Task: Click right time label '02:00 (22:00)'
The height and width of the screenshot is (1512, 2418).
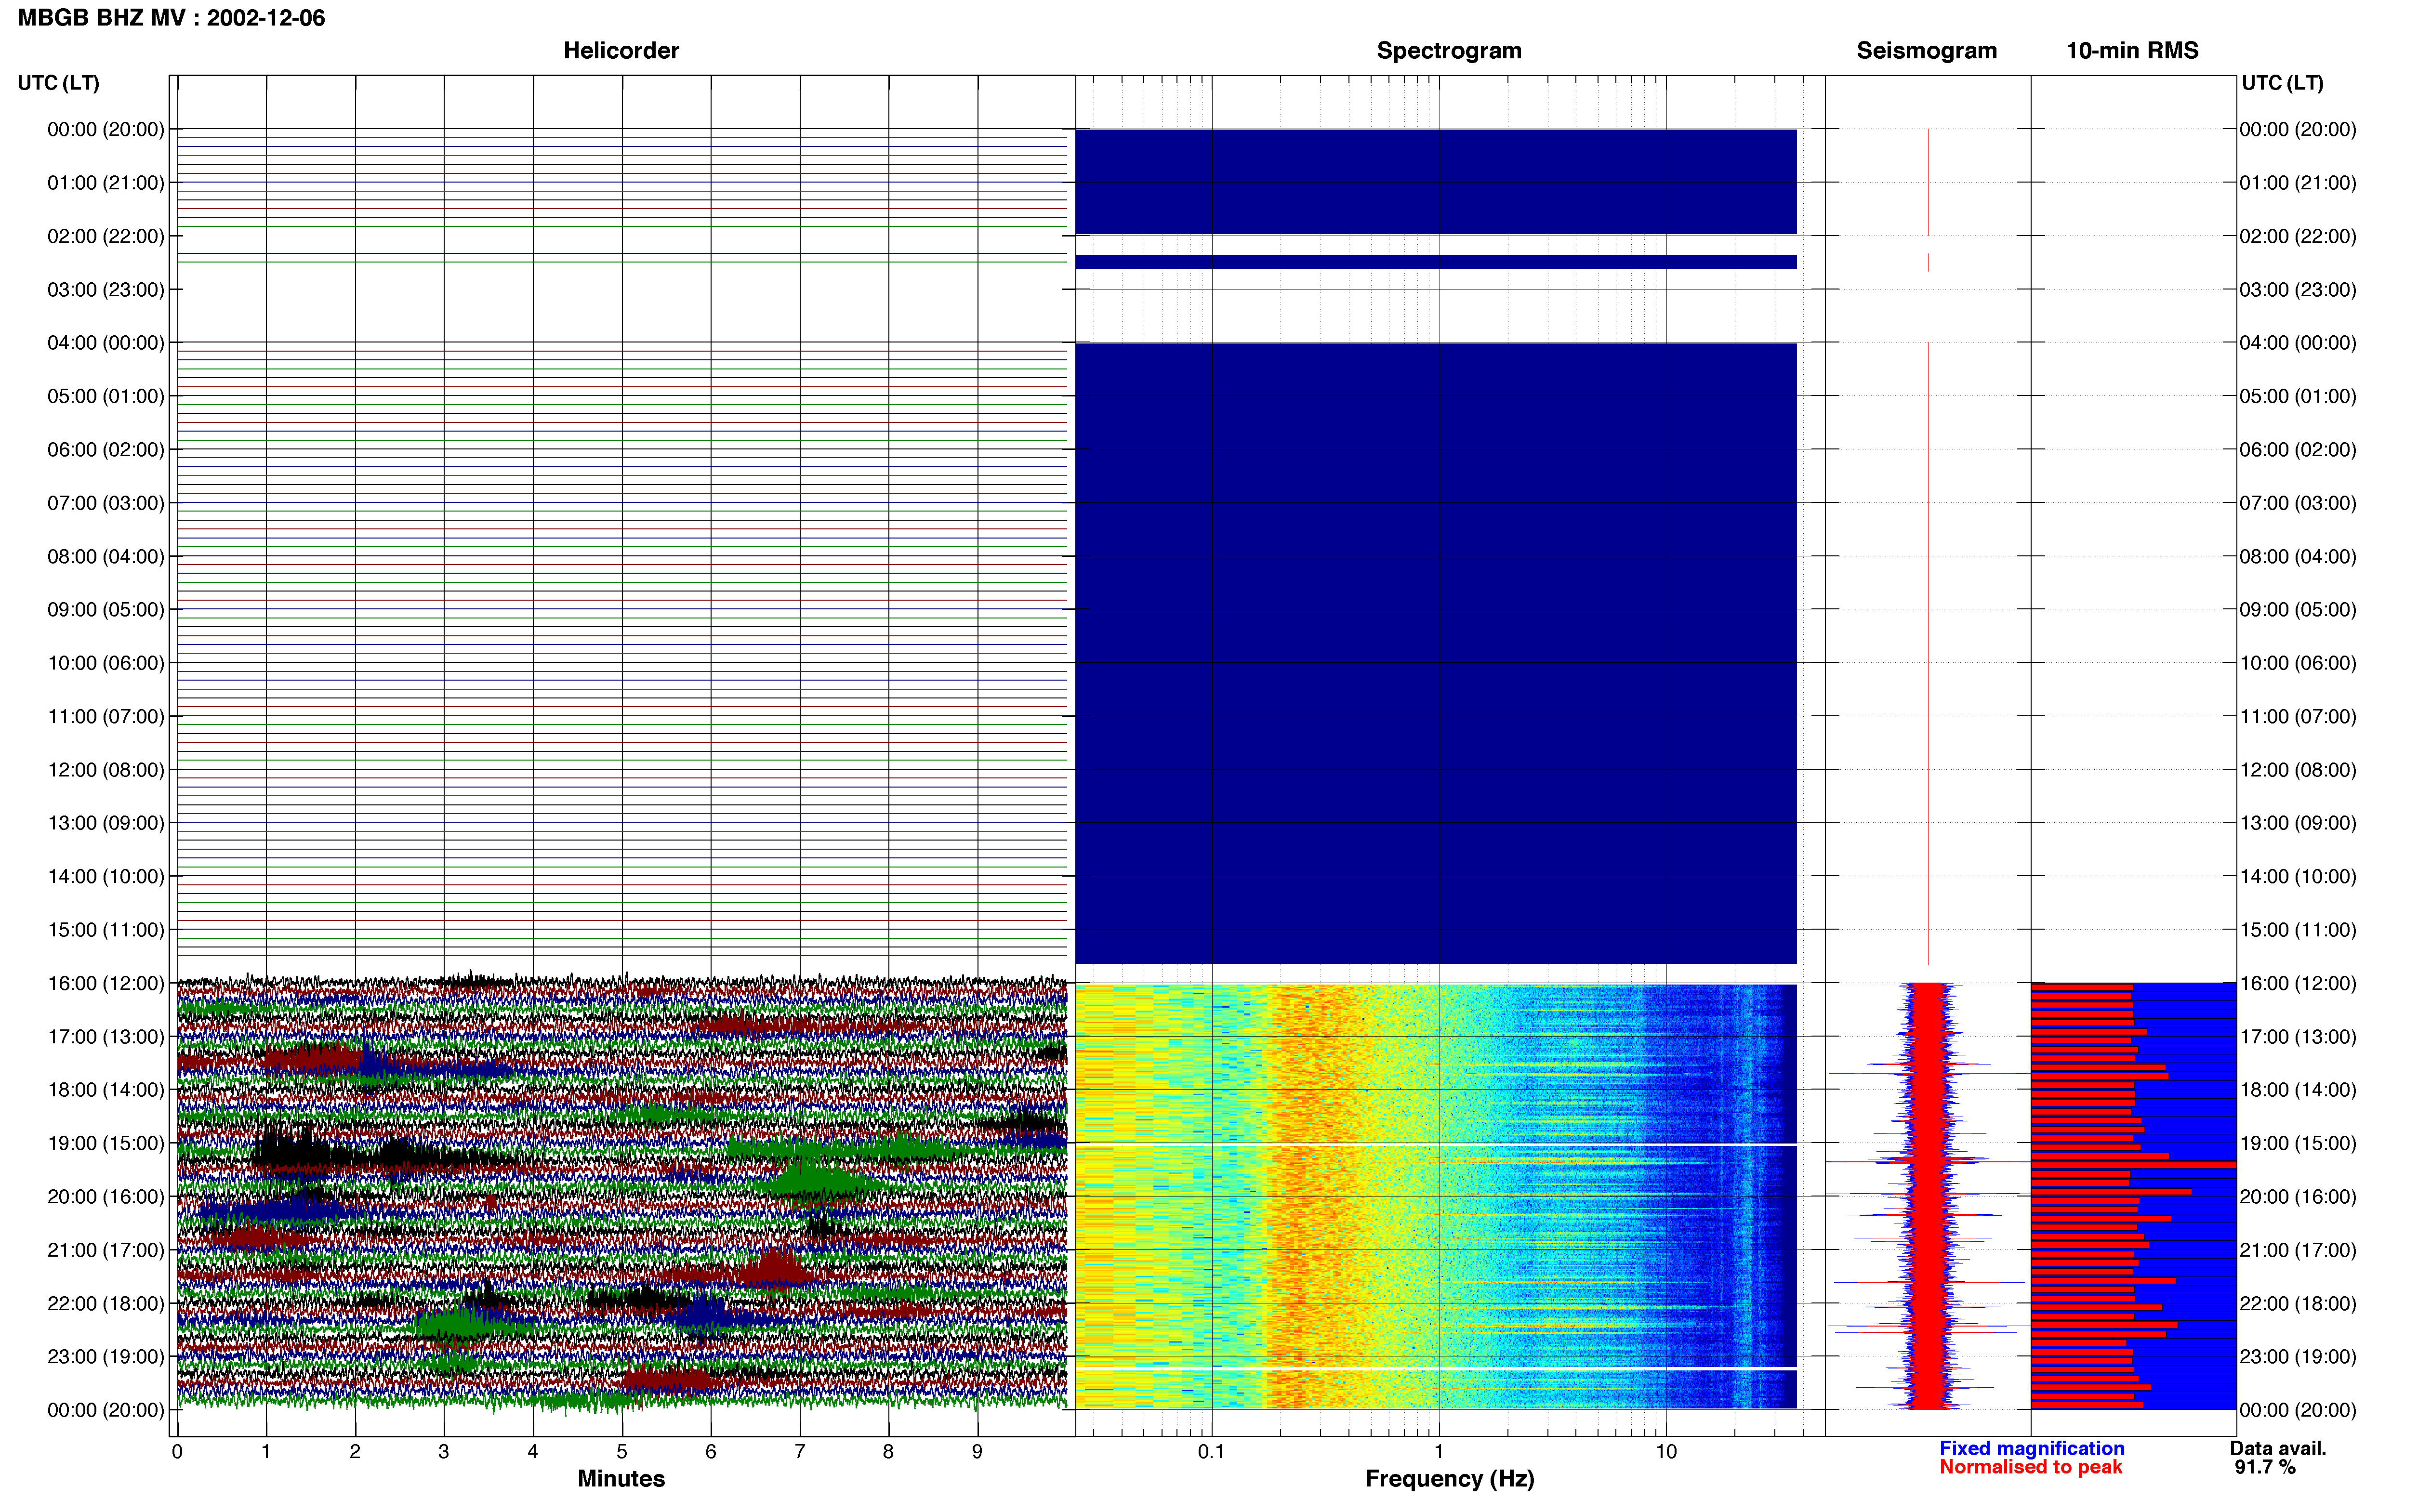Action: (2298, 236)
